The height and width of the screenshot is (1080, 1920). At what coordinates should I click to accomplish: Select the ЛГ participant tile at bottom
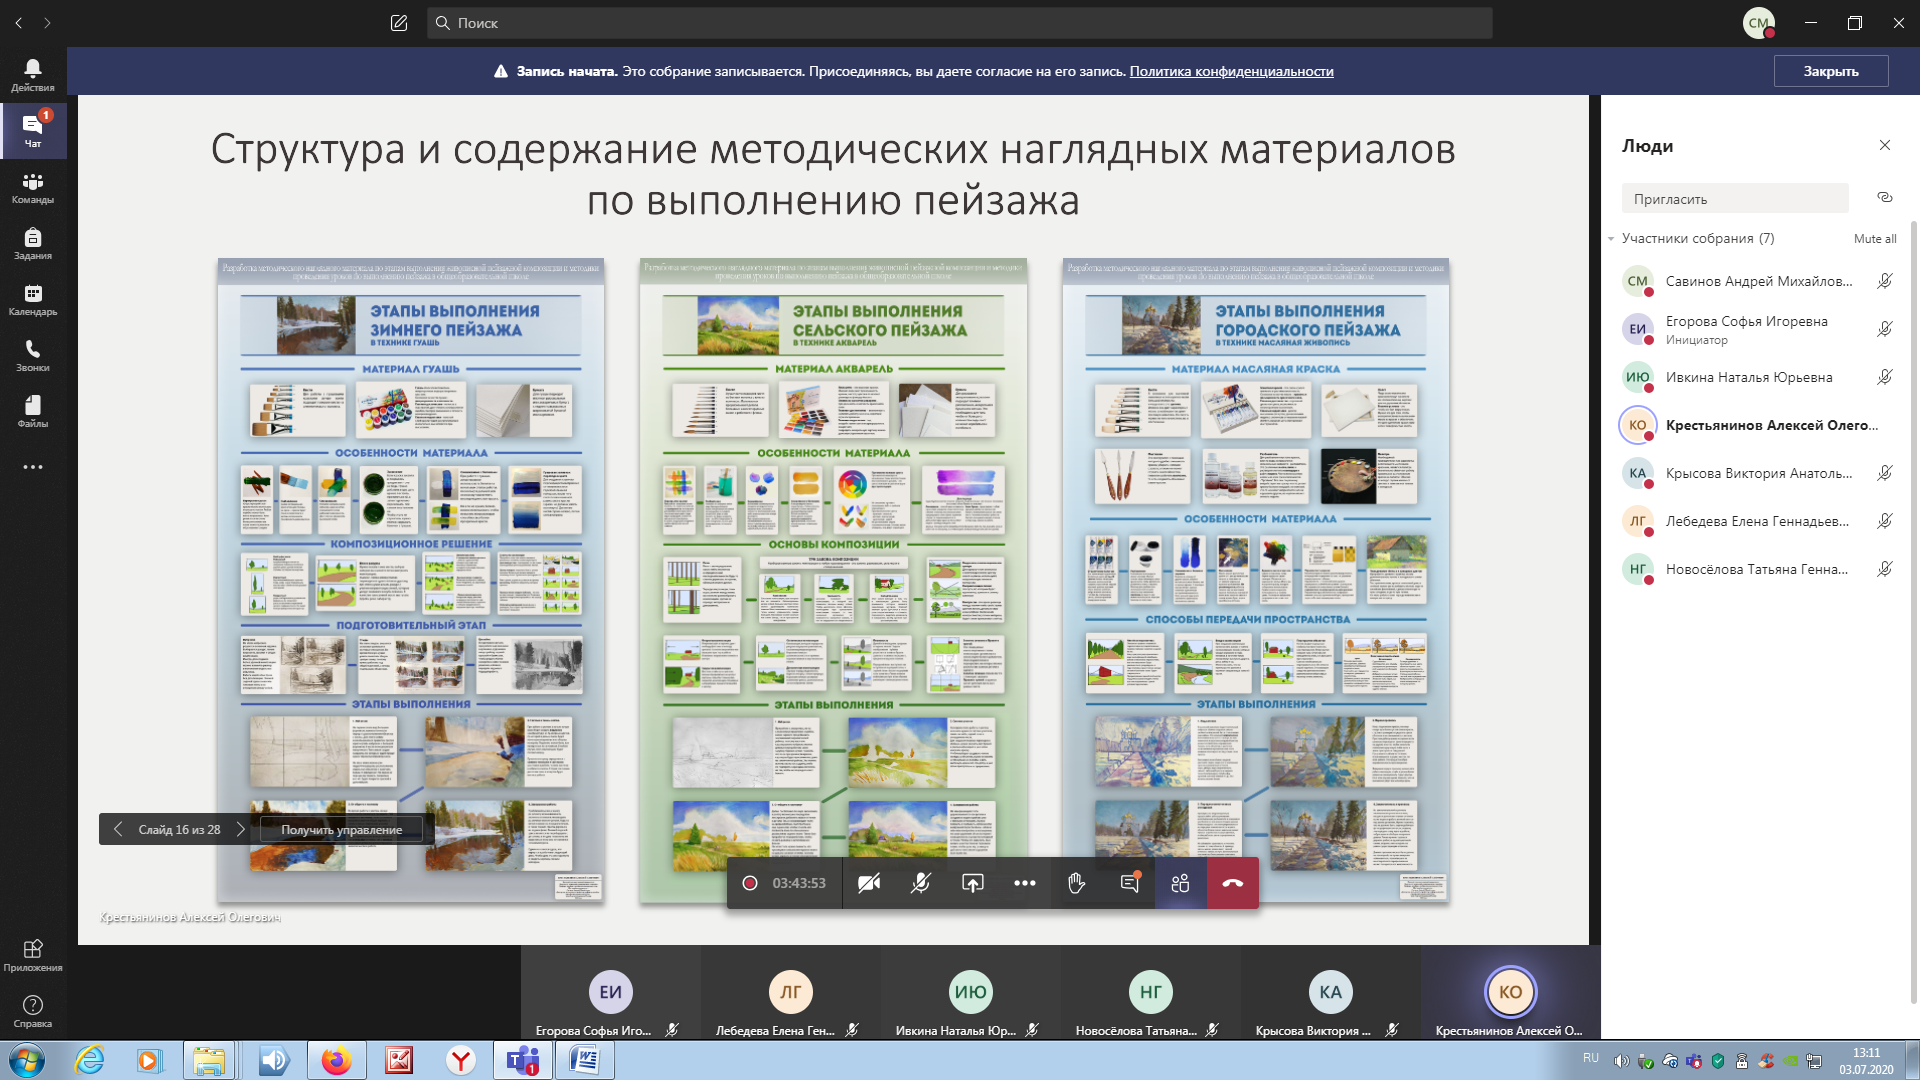tap(791, 993)
